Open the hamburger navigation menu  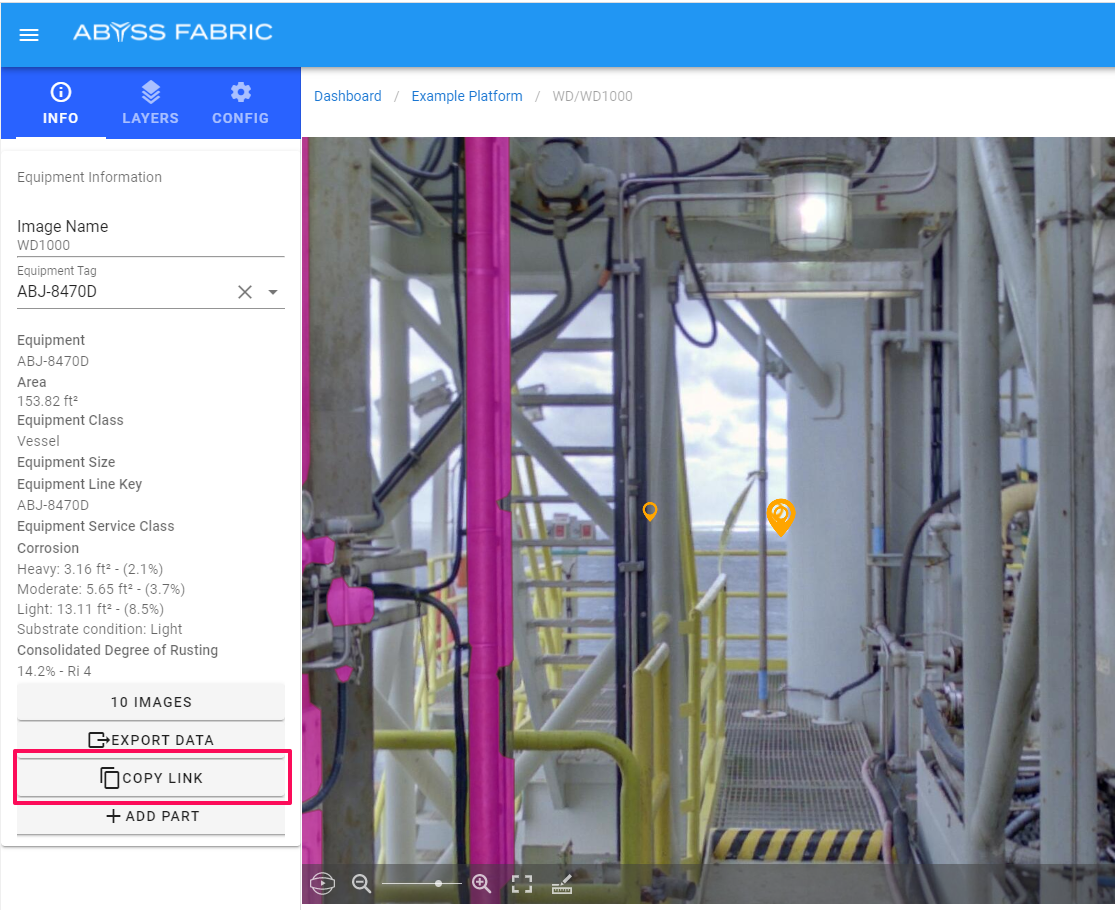pos(29,35)
